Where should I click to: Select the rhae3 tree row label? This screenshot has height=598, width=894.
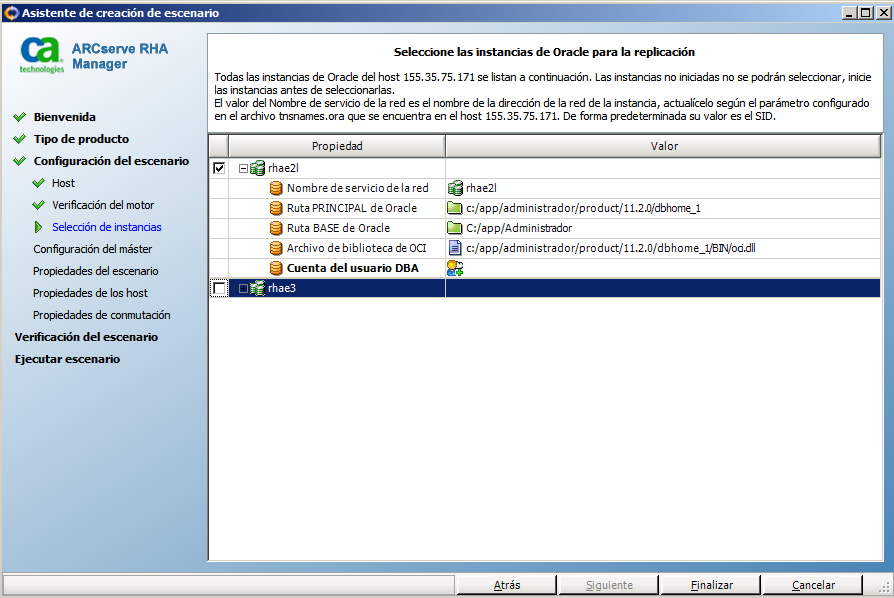pos(282,288)
